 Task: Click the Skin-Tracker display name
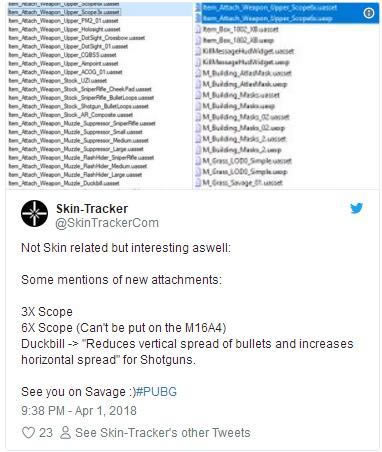coord(92,209)
